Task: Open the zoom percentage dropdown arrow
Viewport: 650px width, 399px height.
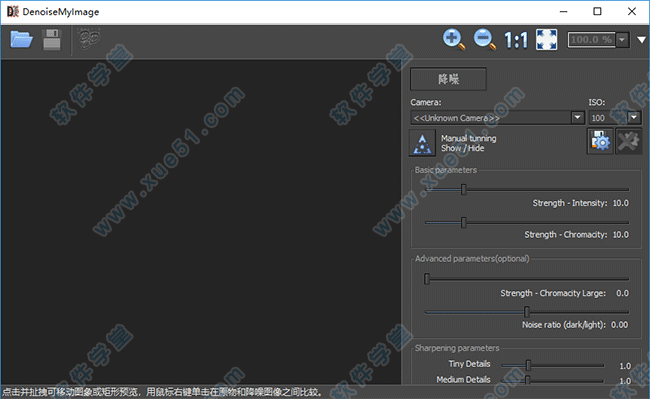Action: (622, 40)
